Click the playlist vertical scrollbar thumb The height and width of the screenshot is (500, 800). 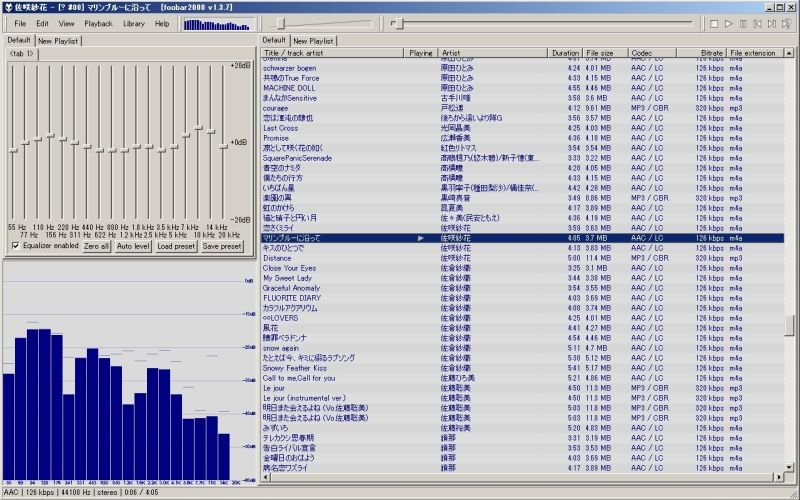(x=789, y=326)
